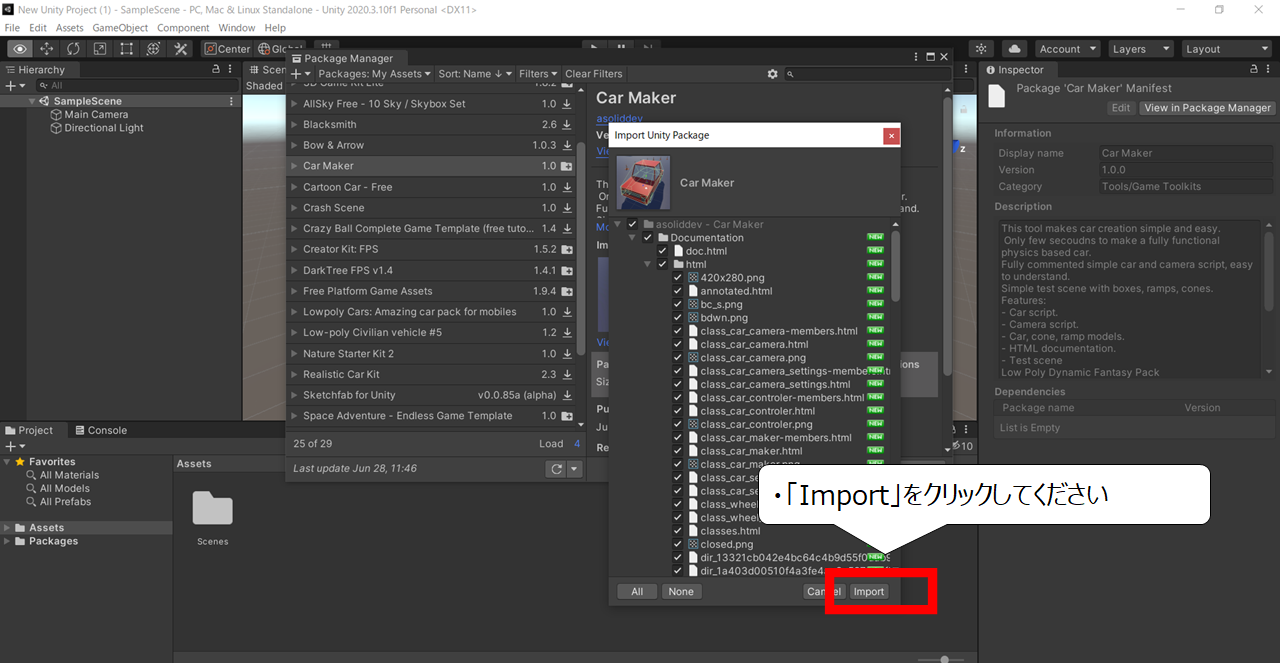Open the Hierarchy panel kebab menu

231,70
